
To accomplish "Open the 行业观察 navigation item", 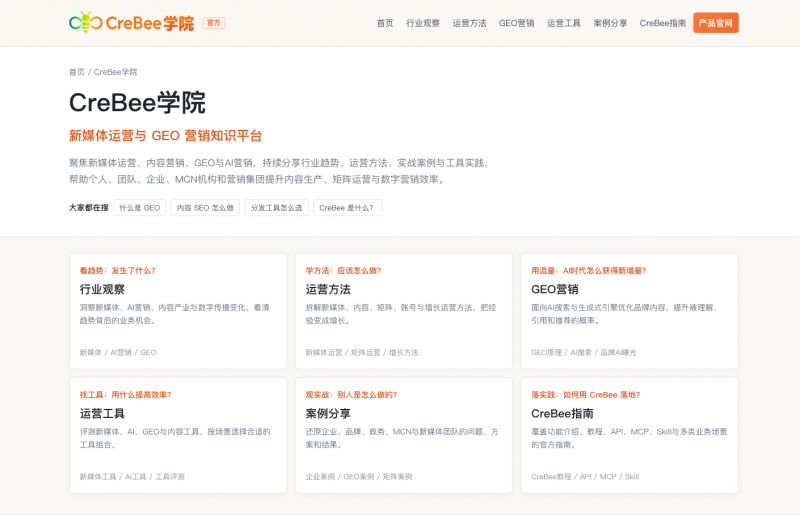I will [423, 23].
